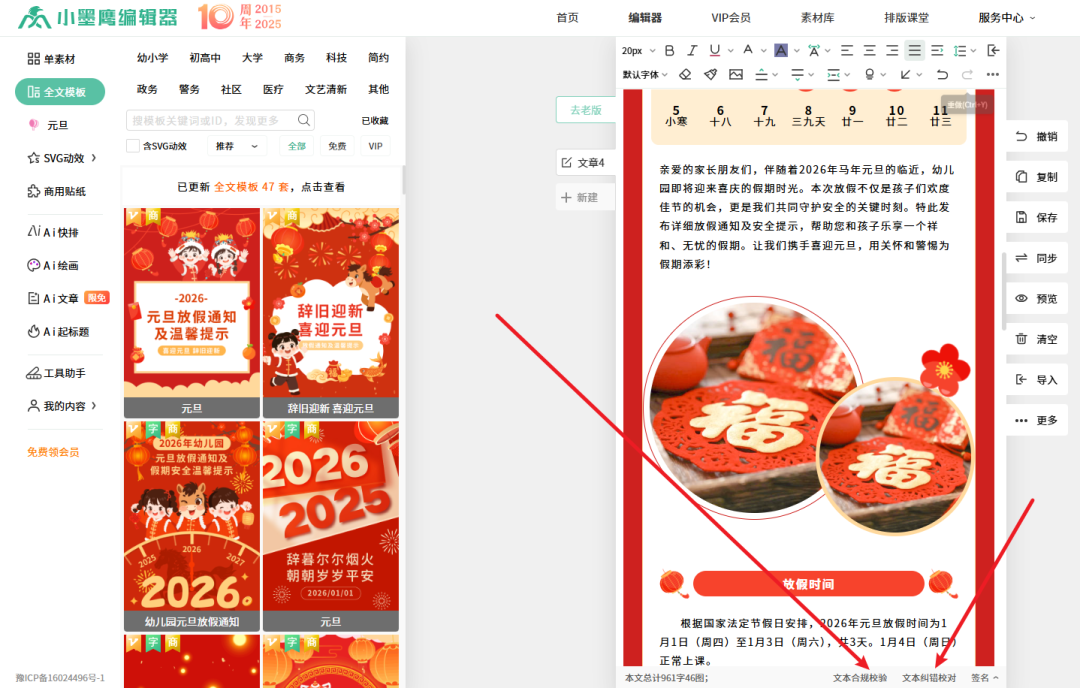Select the 免费 filter
This screenshot has width=1080, height=688.
point(337,146)
